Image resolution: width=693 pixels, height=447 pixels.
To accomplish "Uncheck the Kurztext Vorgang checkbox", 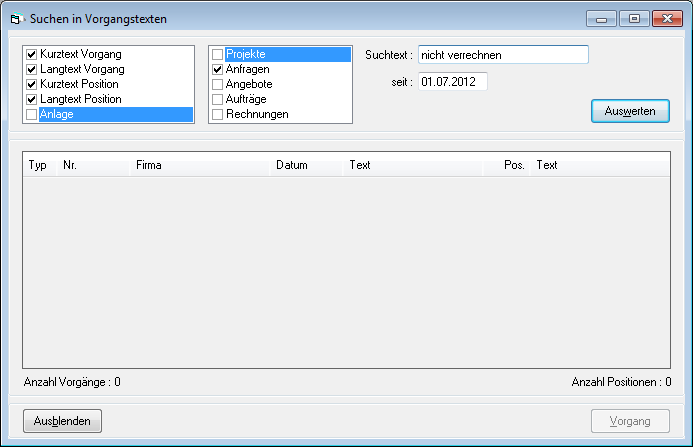I will 32,54.
